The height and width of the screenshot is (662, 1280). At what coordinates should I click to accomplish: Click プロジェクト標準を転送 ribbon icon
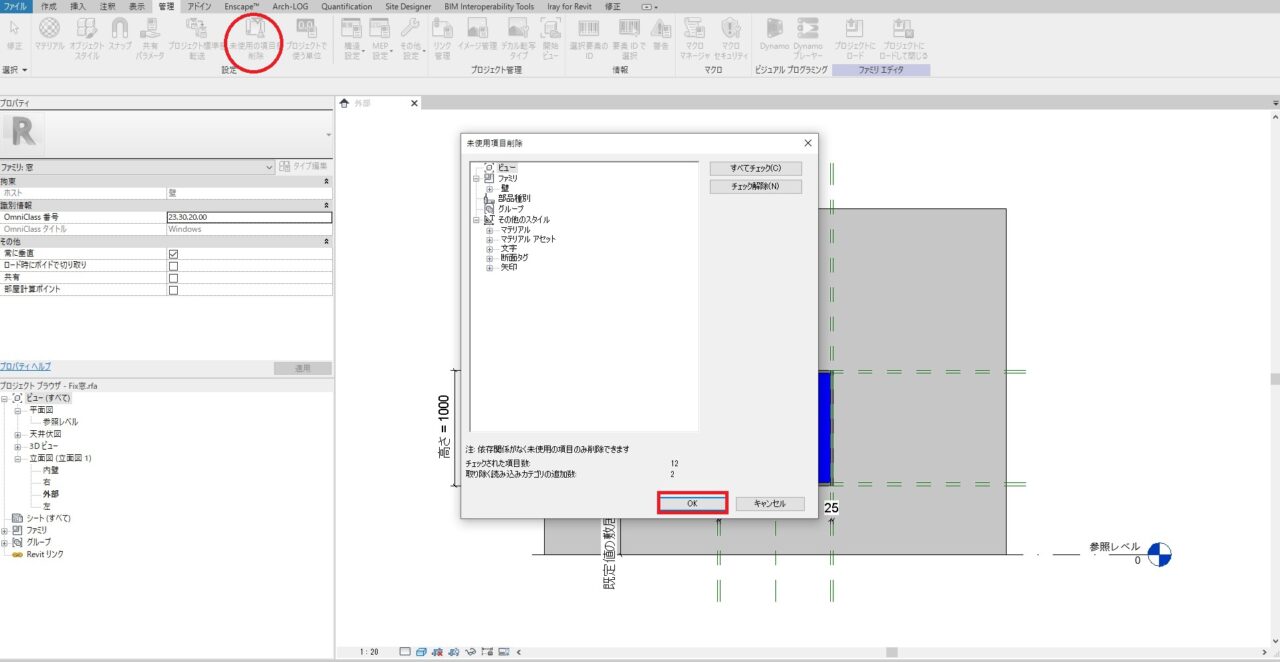pos(196,28)
